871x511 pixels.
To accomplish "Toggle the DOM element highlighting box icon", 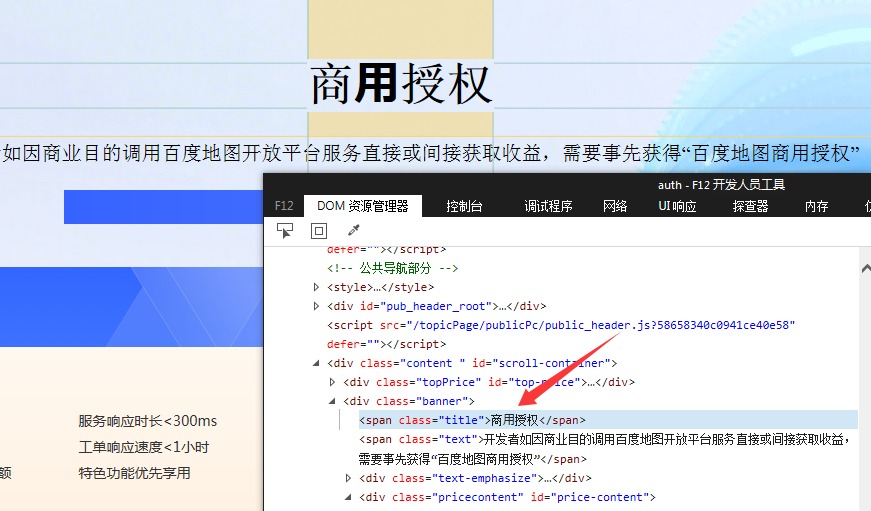I will 319,231.
